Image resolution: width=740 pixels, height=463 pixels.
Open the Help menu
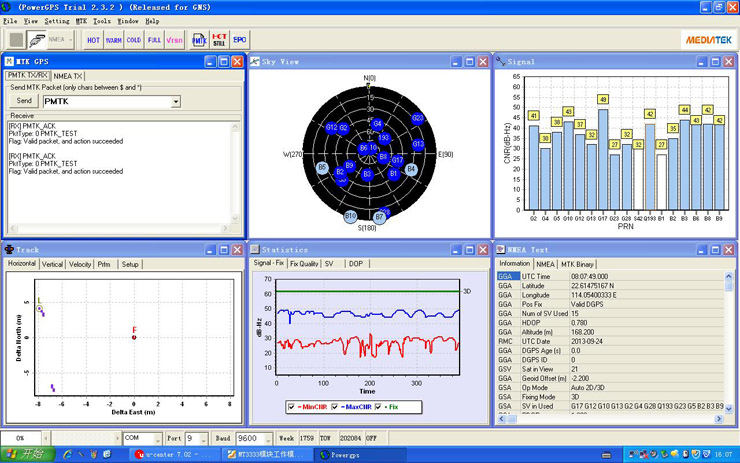tap(152, 21)
